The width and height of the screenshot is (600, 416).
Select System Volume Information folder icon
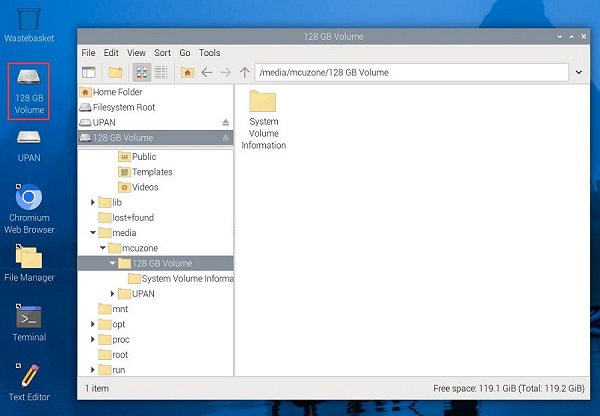point(263,120)
